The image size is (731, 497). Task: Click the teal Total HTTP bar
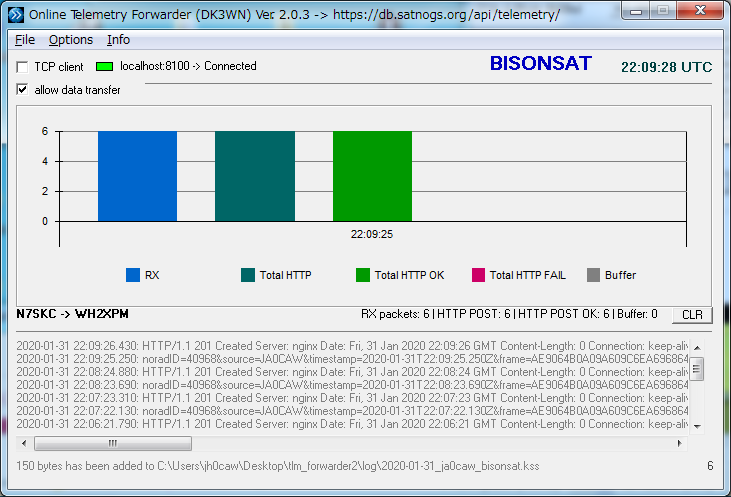[255, 176]
